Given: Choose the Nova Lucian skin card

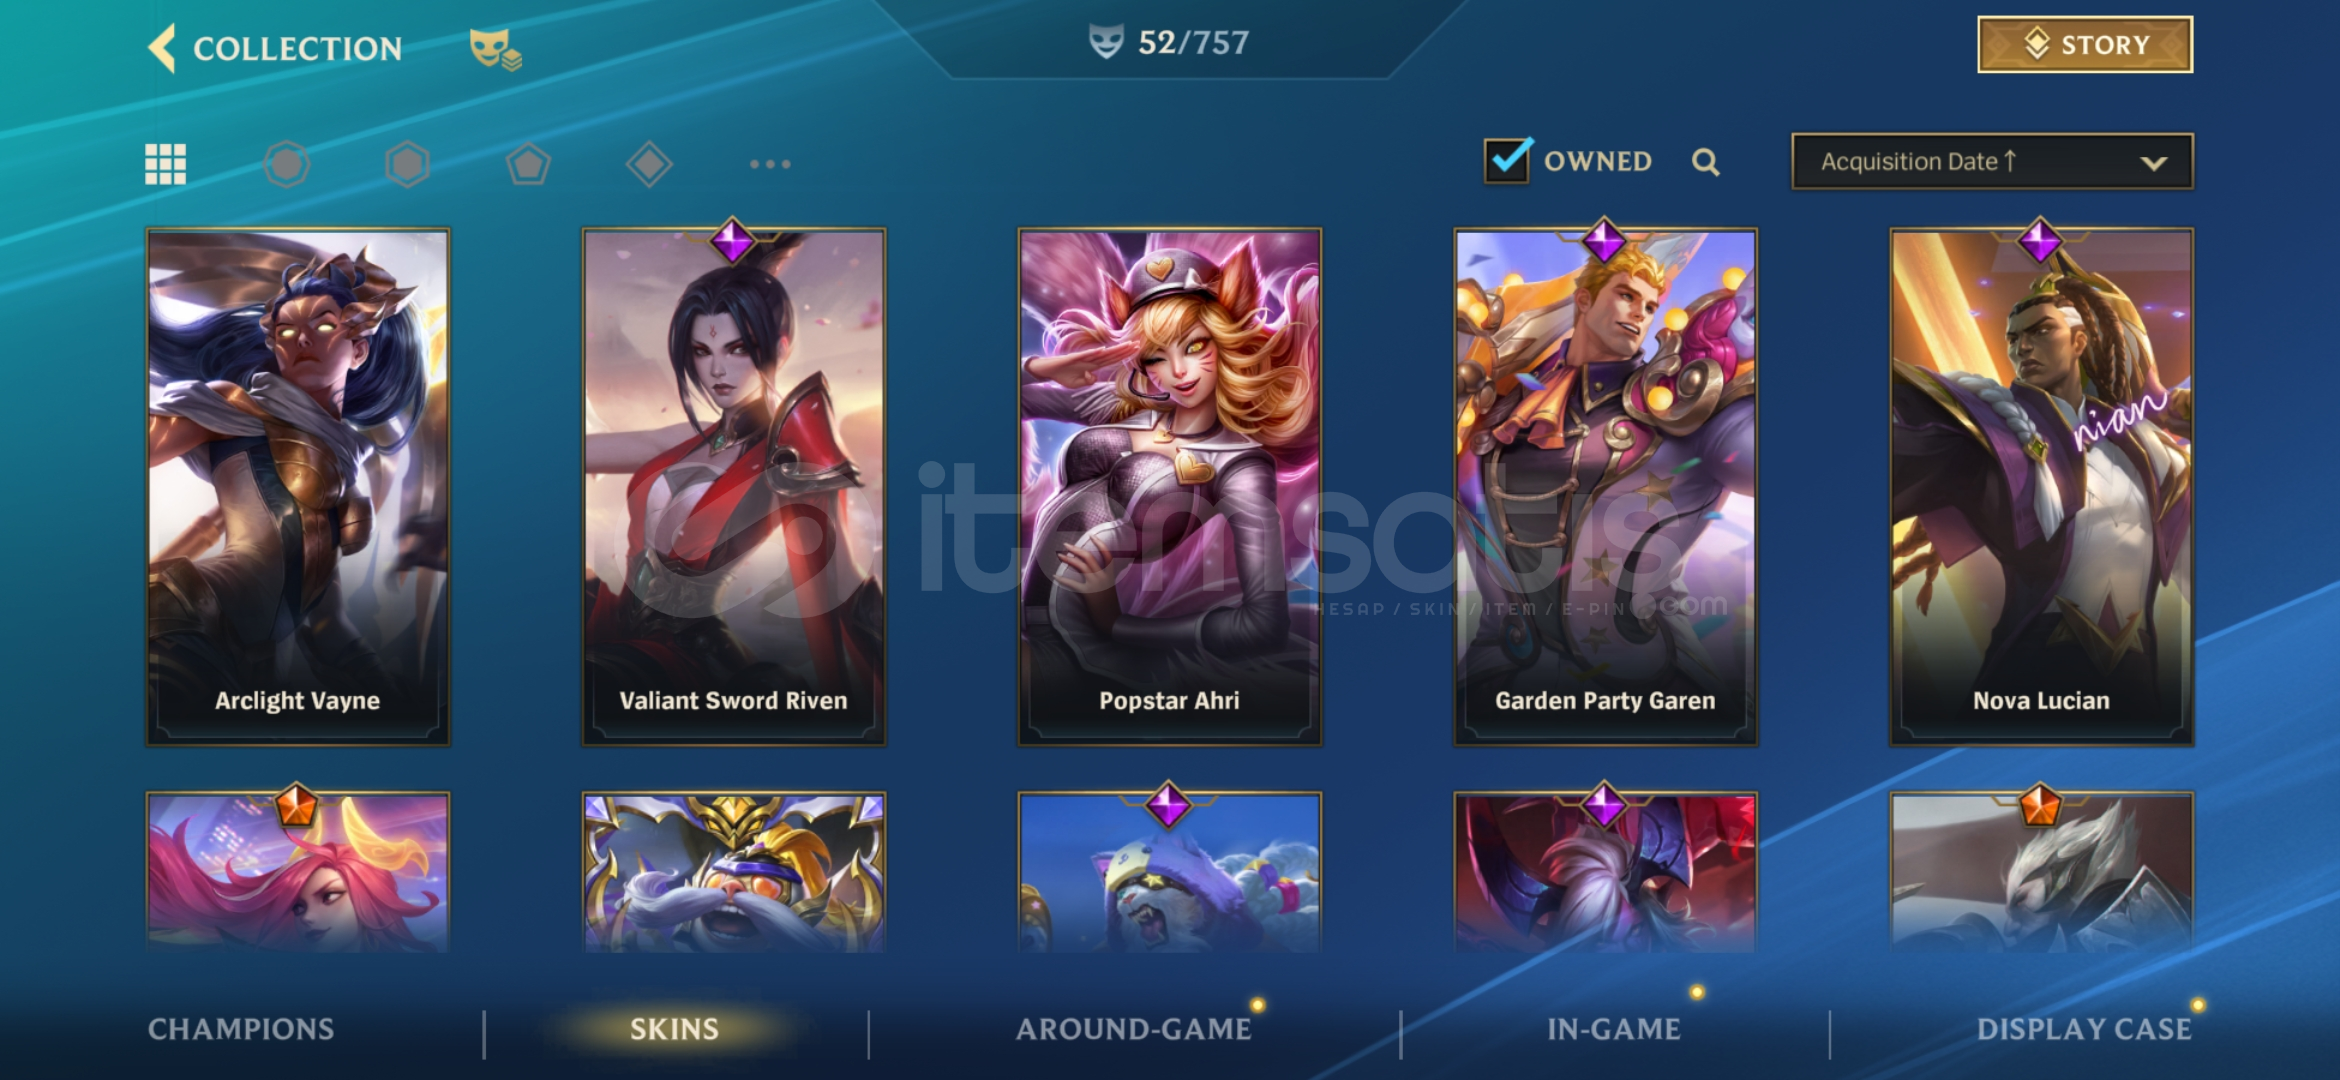Looking at the screenshot, I should (2041, 487).
